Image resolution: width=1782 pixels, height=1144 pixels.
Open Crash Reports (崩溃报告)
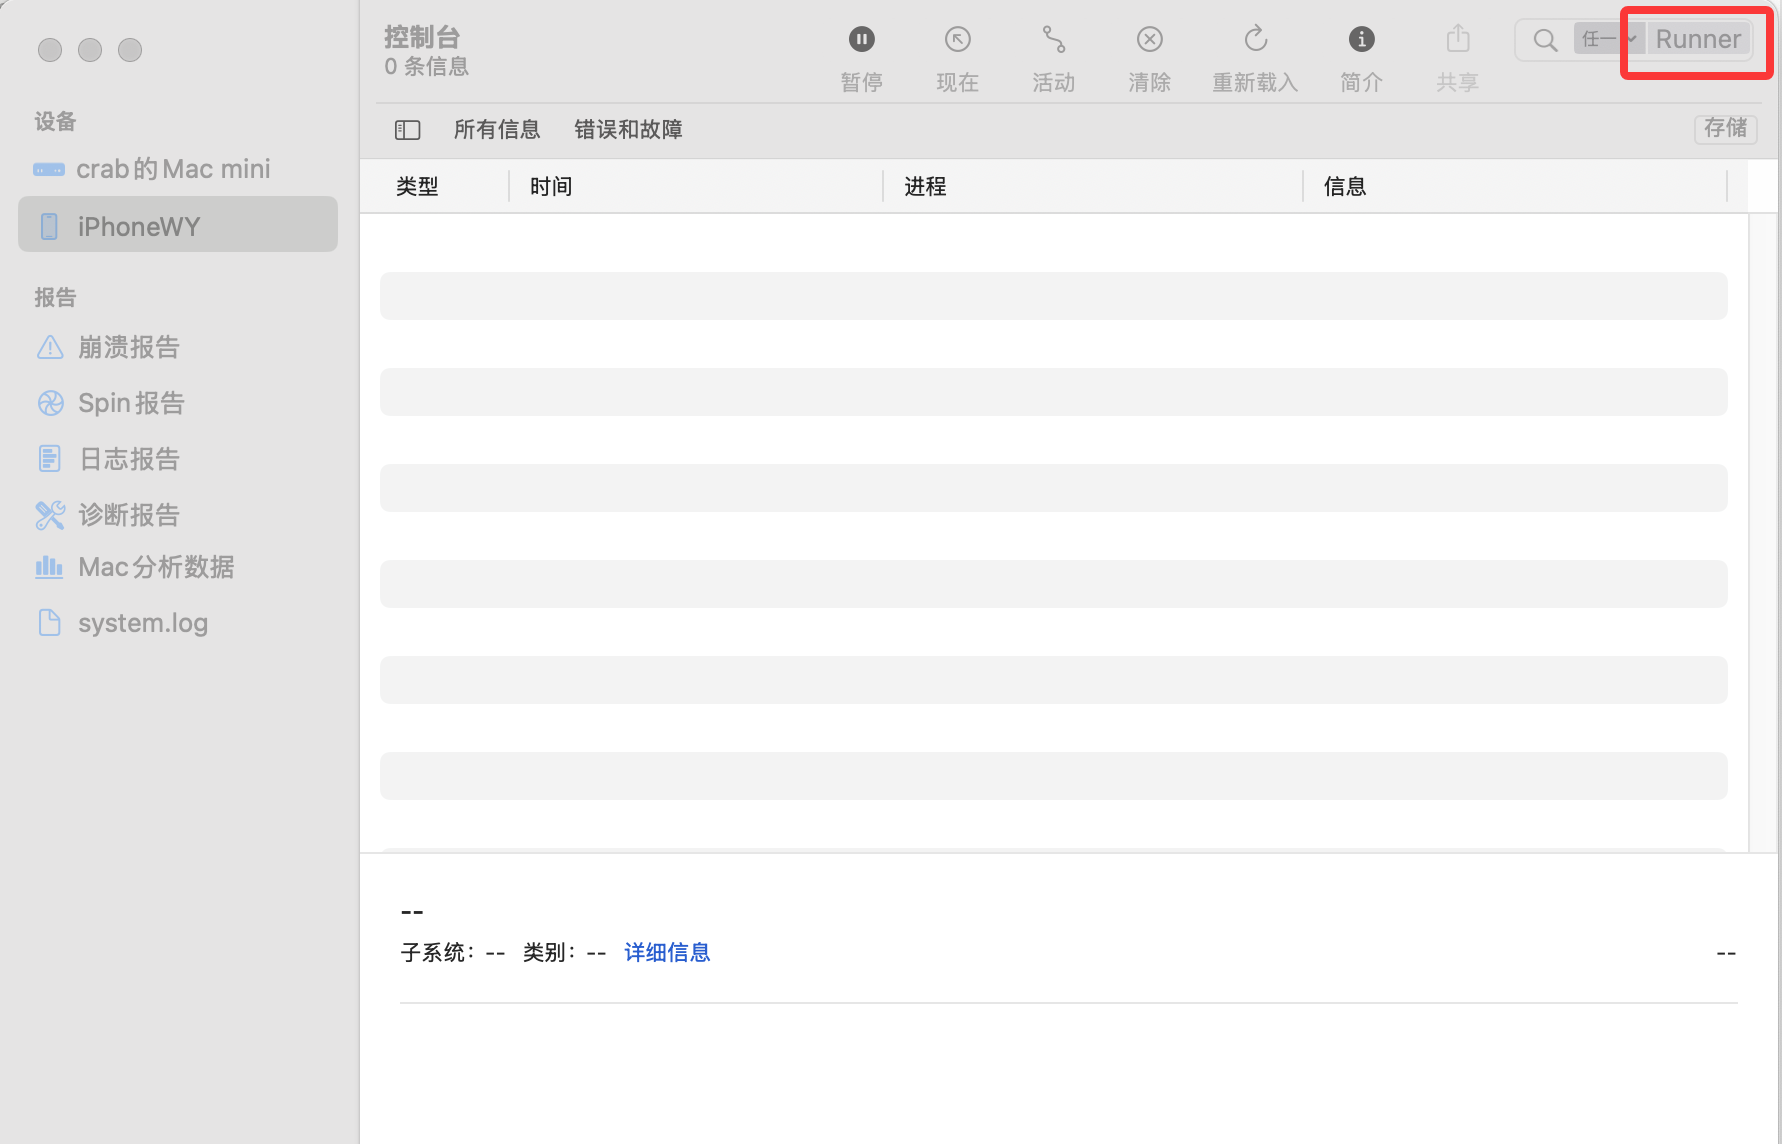[128, 347]
